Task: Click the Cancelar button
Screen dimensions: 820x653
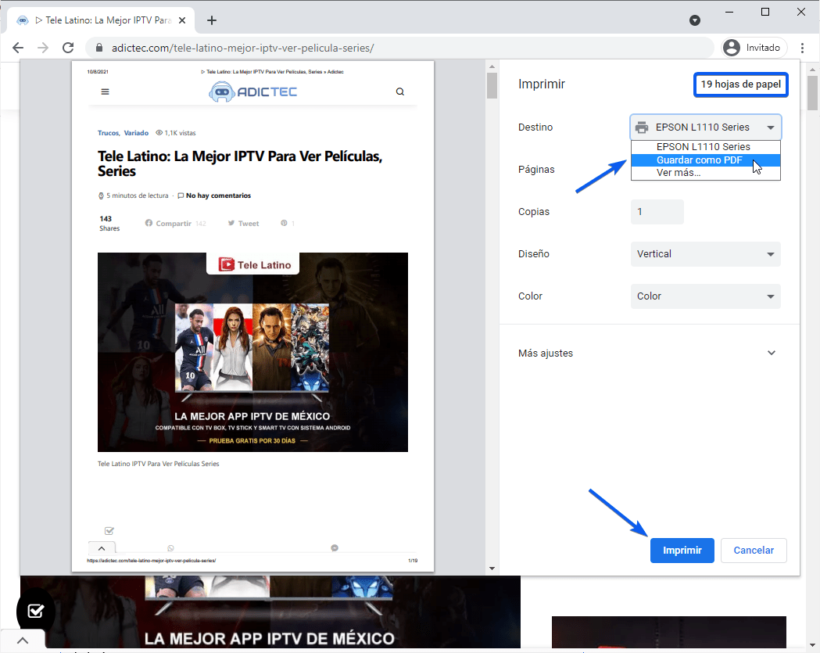Action: pyautogui.click(x=754, y=550)
